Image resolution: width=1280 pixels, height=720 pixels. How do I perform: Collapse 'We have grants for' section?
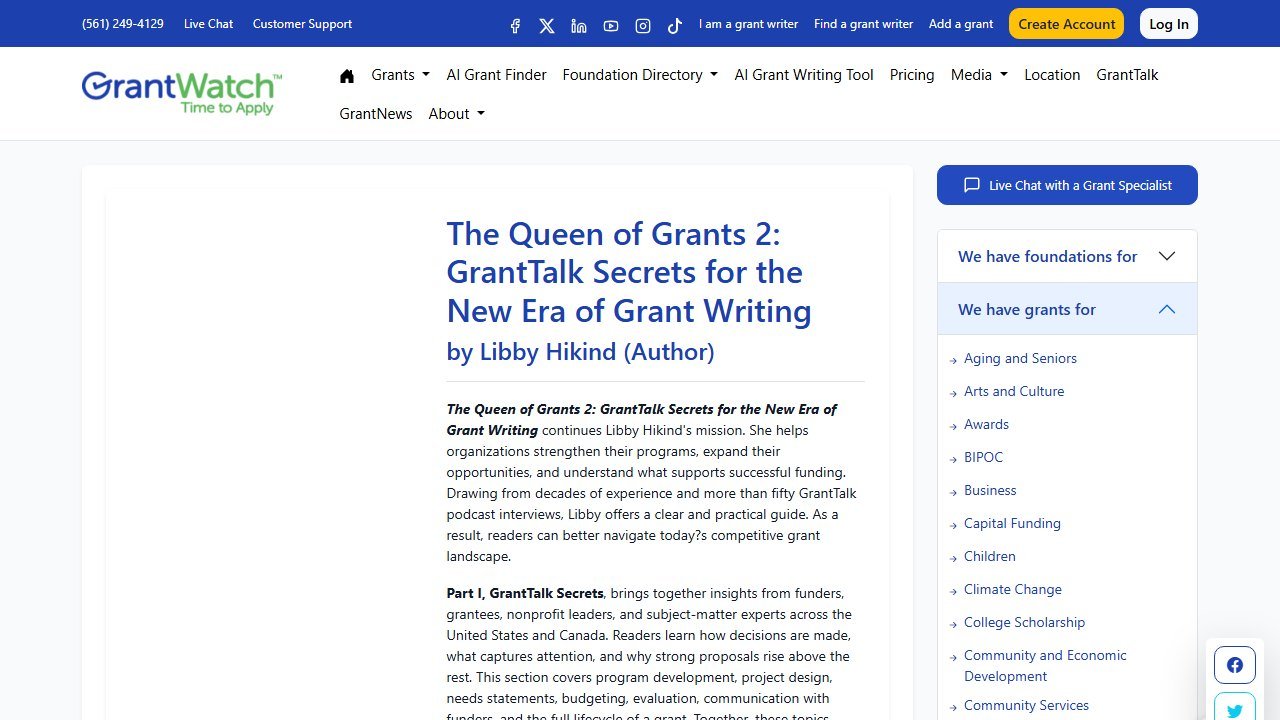pyautogui.click(x=1067, y=309)
